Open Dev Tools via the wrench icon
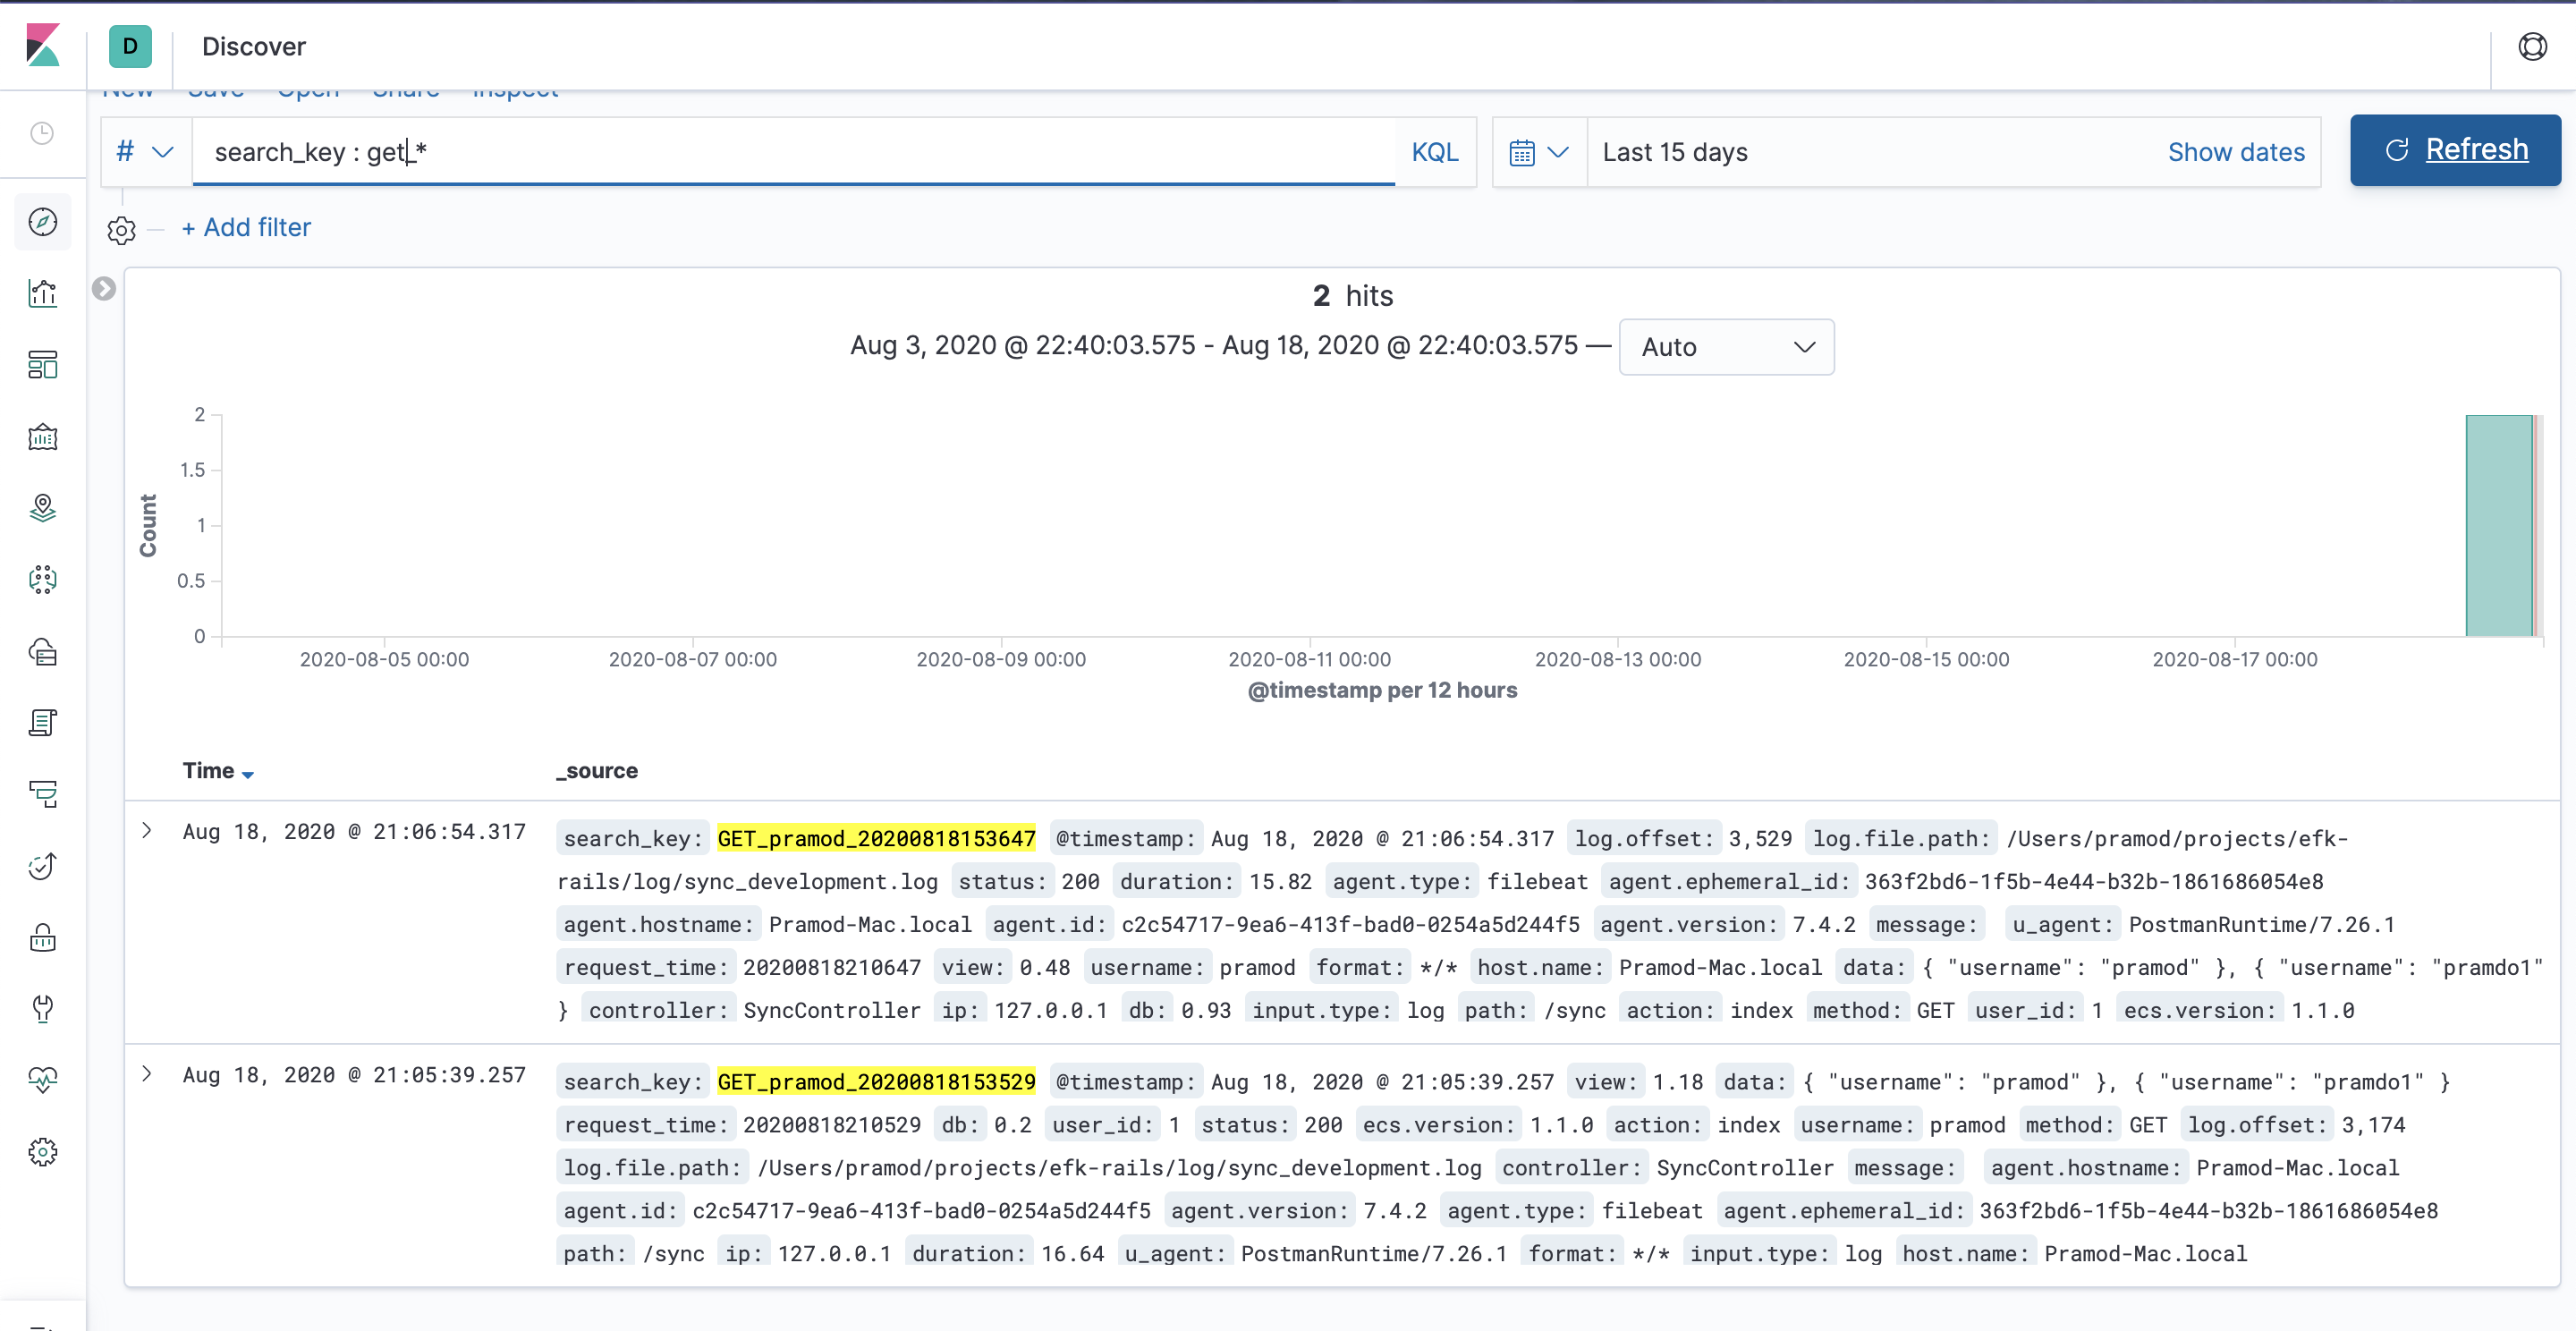Image resolution: width=2576 pixels, height=1331 pixels. pos(43,1009)
